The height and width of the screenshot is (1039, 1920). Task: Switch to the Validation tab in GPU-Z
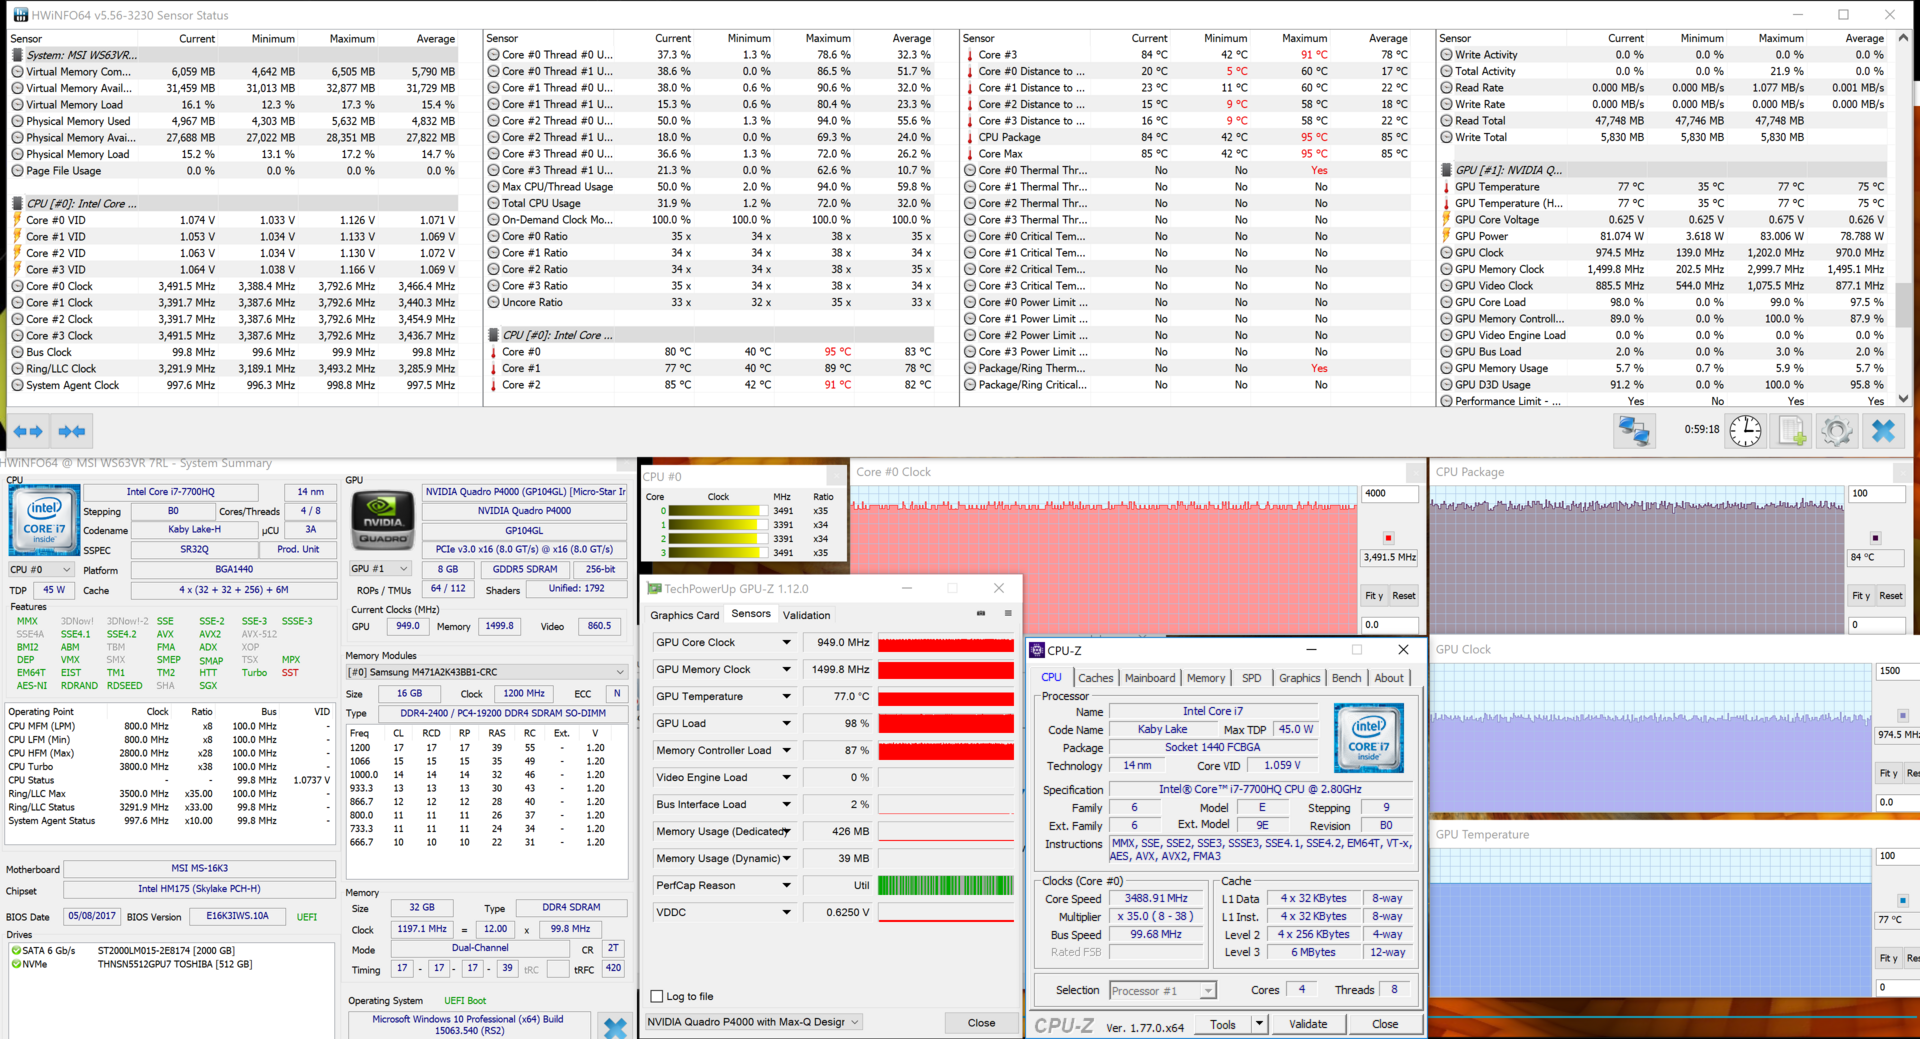(807, 615)
